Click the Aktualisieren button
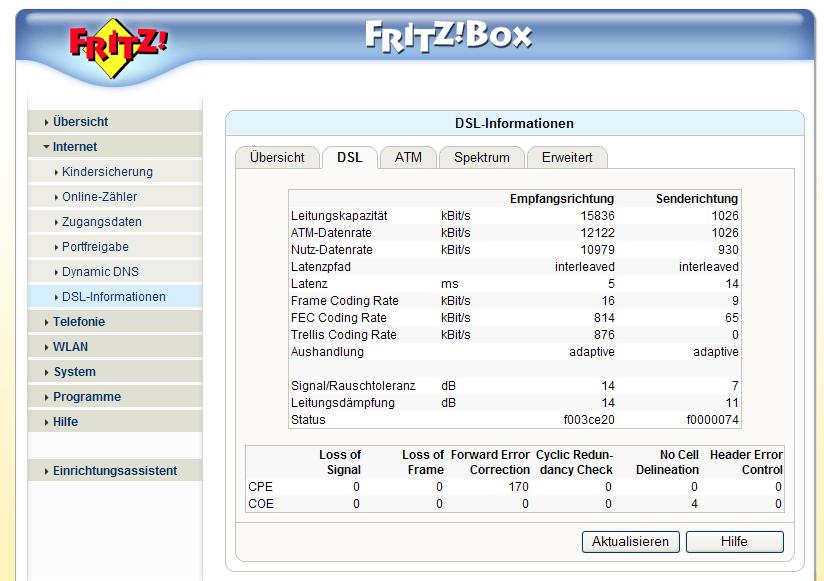The image size is (824, 581). click(x=630, y=541)
